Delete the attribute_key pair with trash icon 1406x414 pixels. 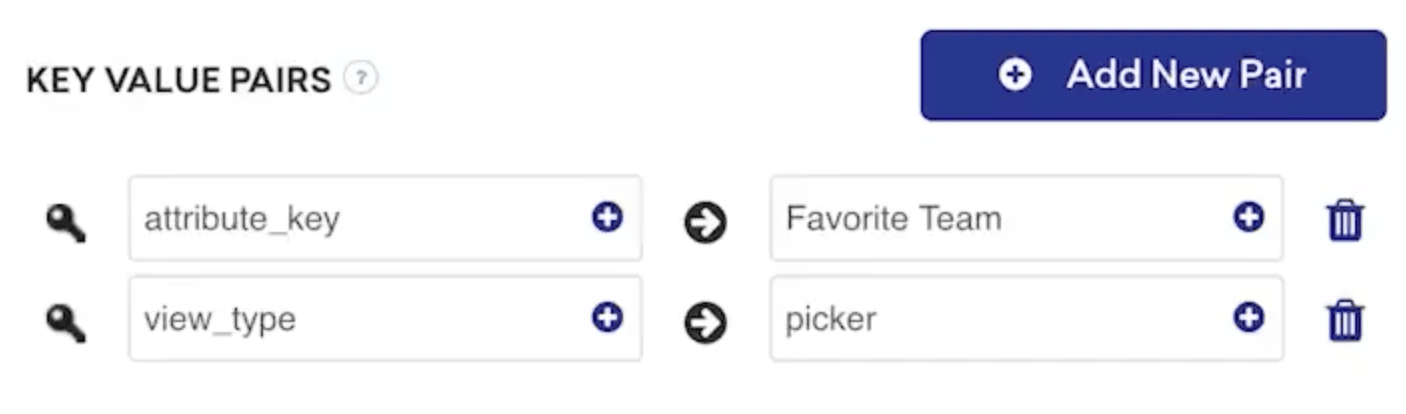point(1344,220)
